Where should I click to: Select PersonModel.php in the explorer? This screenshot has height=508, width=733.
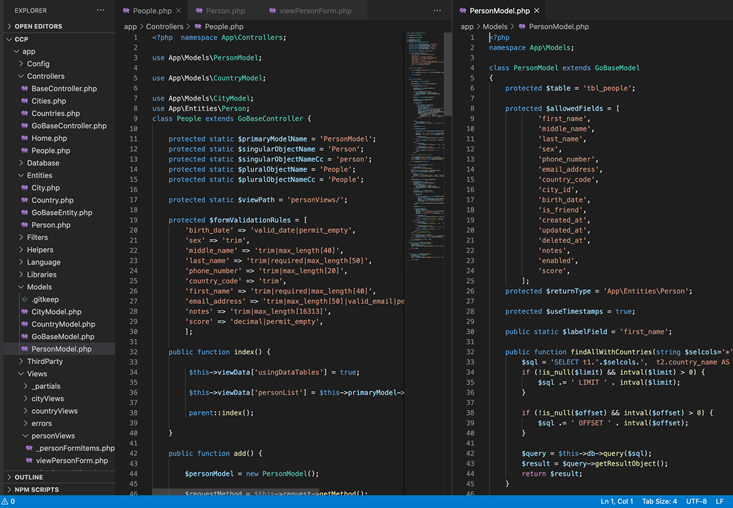[x=59, y=349]
